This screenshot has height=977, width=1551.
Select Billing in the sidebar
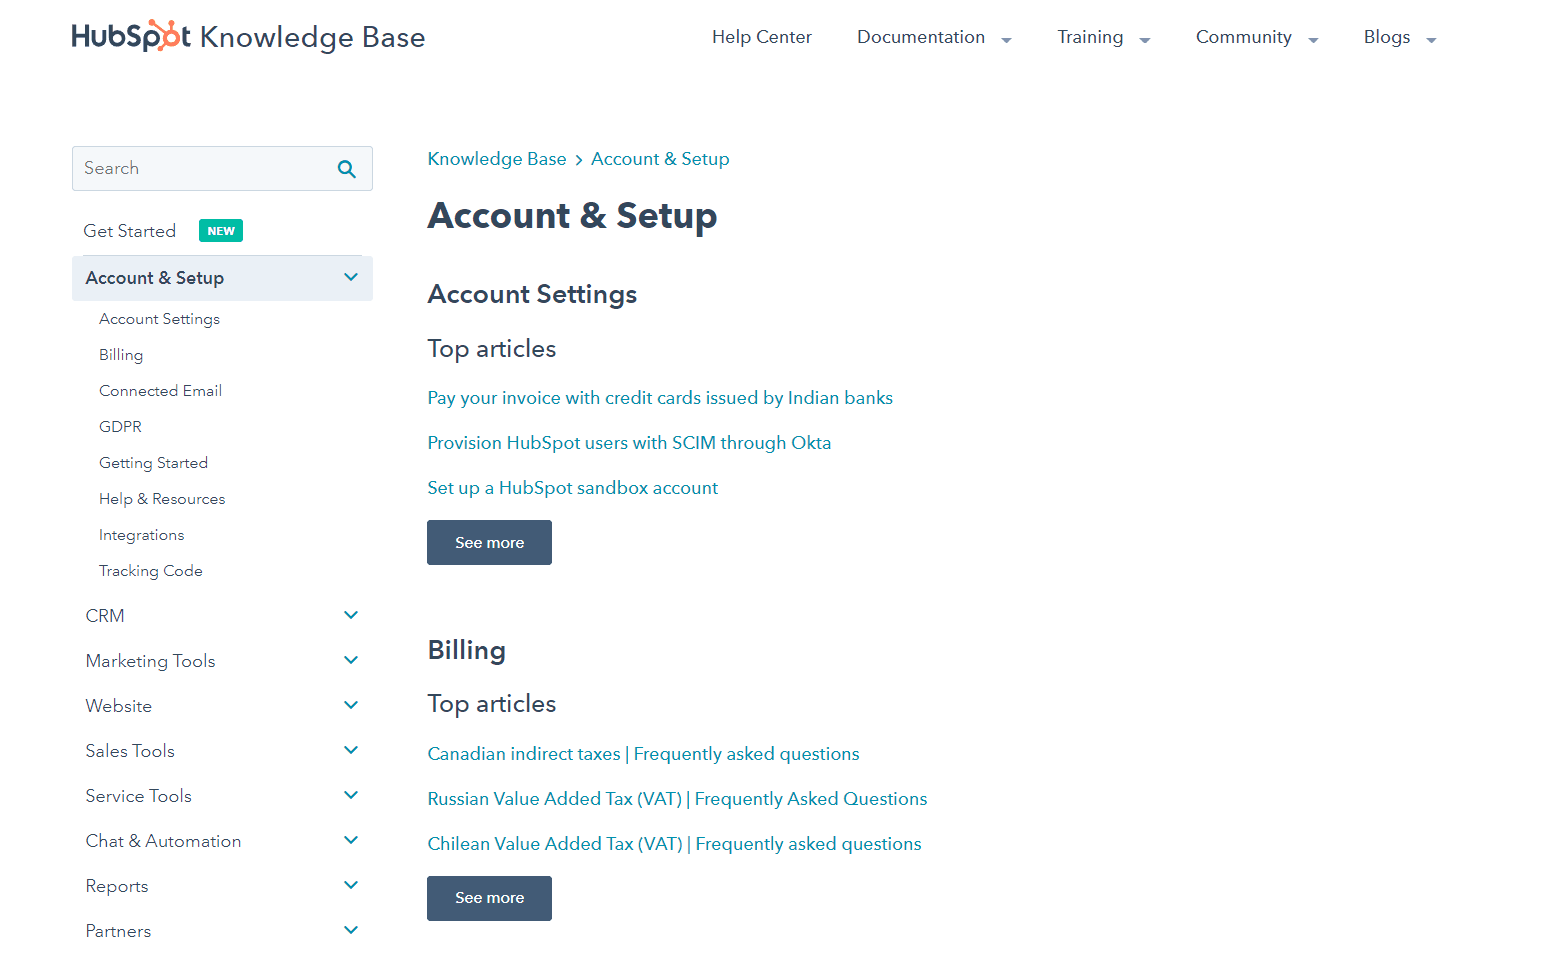point(121,355)
